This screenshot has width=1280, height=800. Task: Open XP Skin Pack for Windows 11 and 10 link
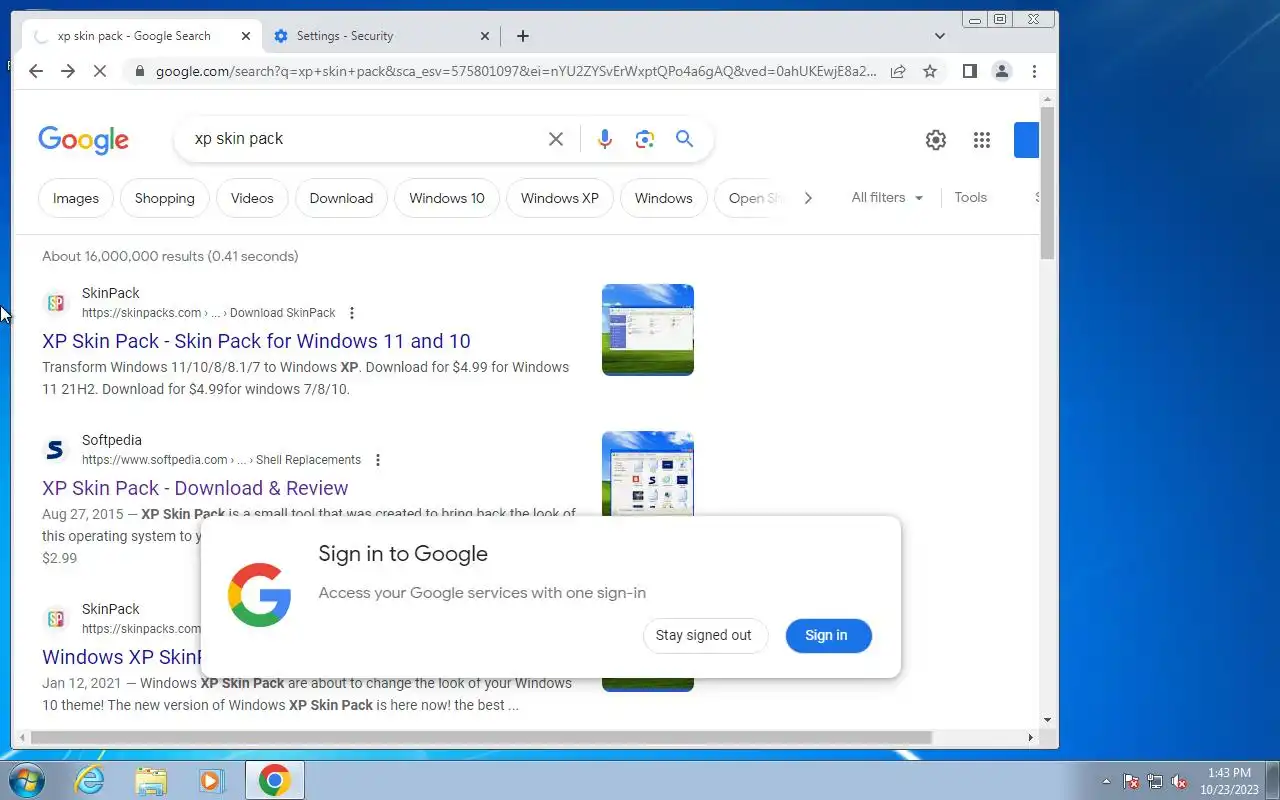[x=256, y=341]
